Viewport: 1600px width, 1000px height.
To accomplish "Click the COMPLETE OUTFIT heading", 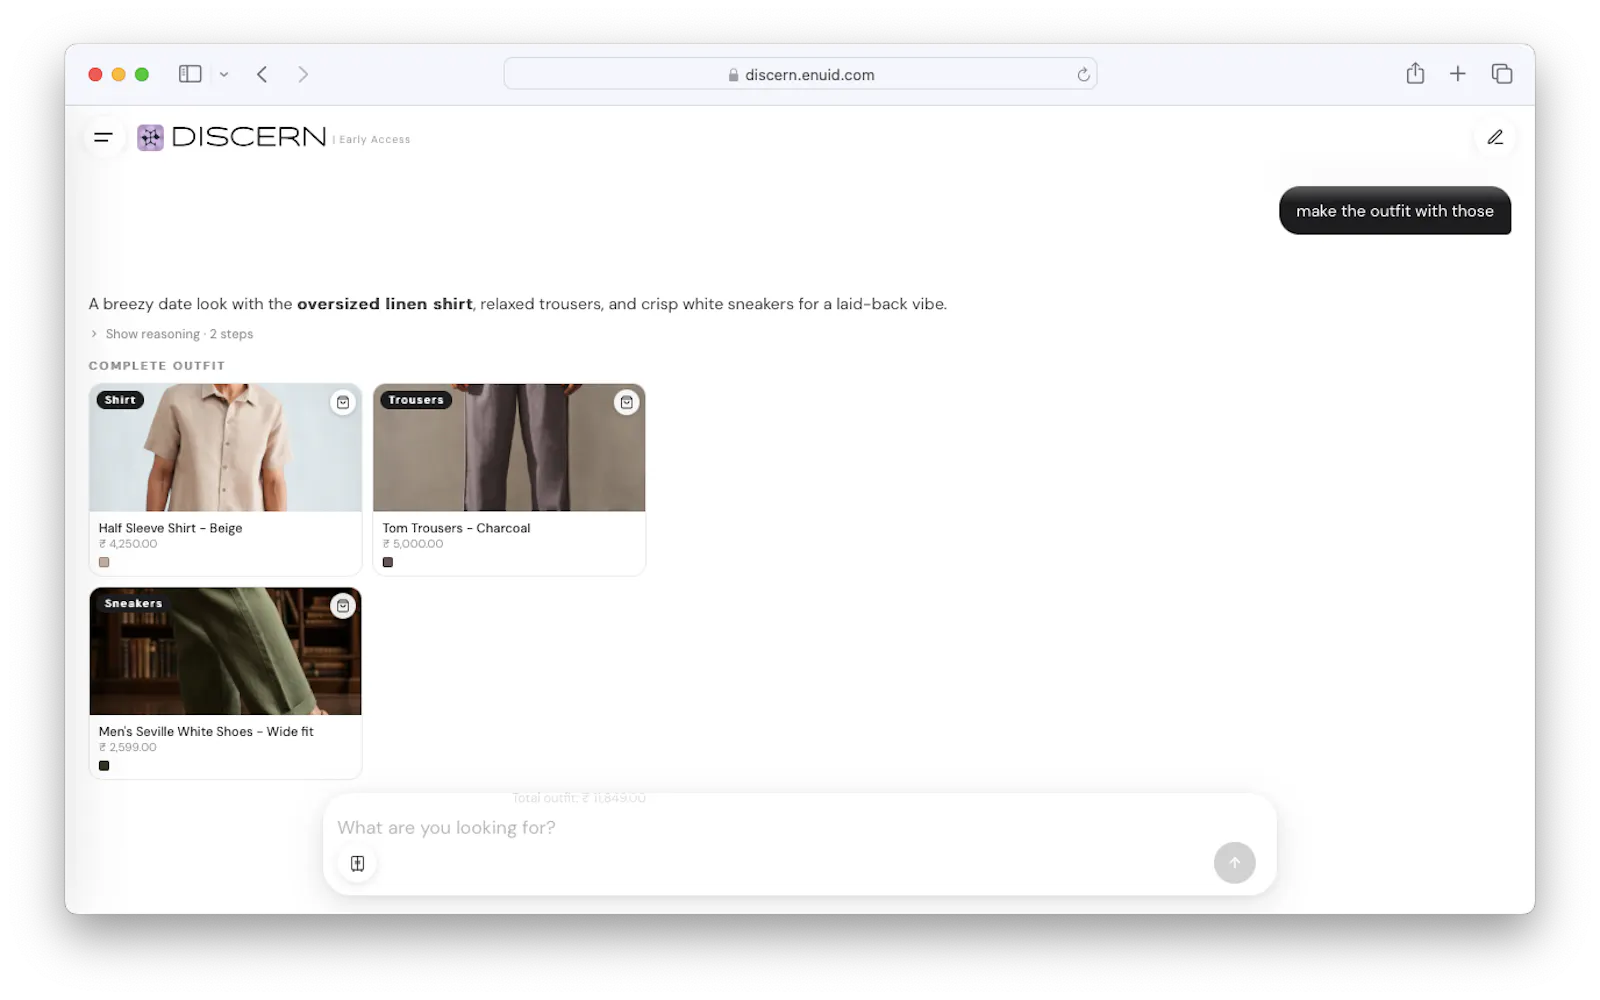I will pos(157,366).
